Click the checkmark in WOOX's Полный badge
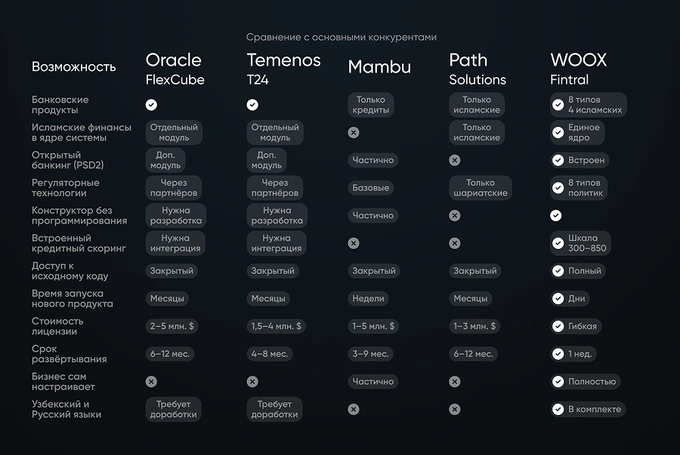The width and height of the screenshot is (680, 455). (x=558, y=271)
